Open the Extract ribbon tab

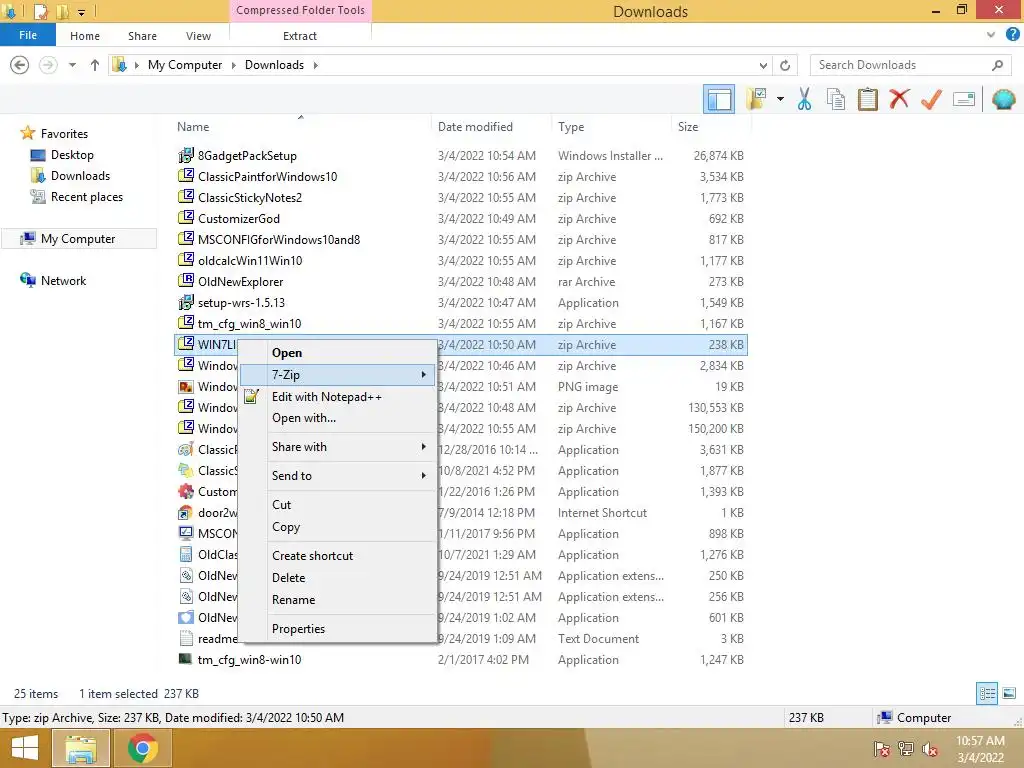(x=300, y=36)
